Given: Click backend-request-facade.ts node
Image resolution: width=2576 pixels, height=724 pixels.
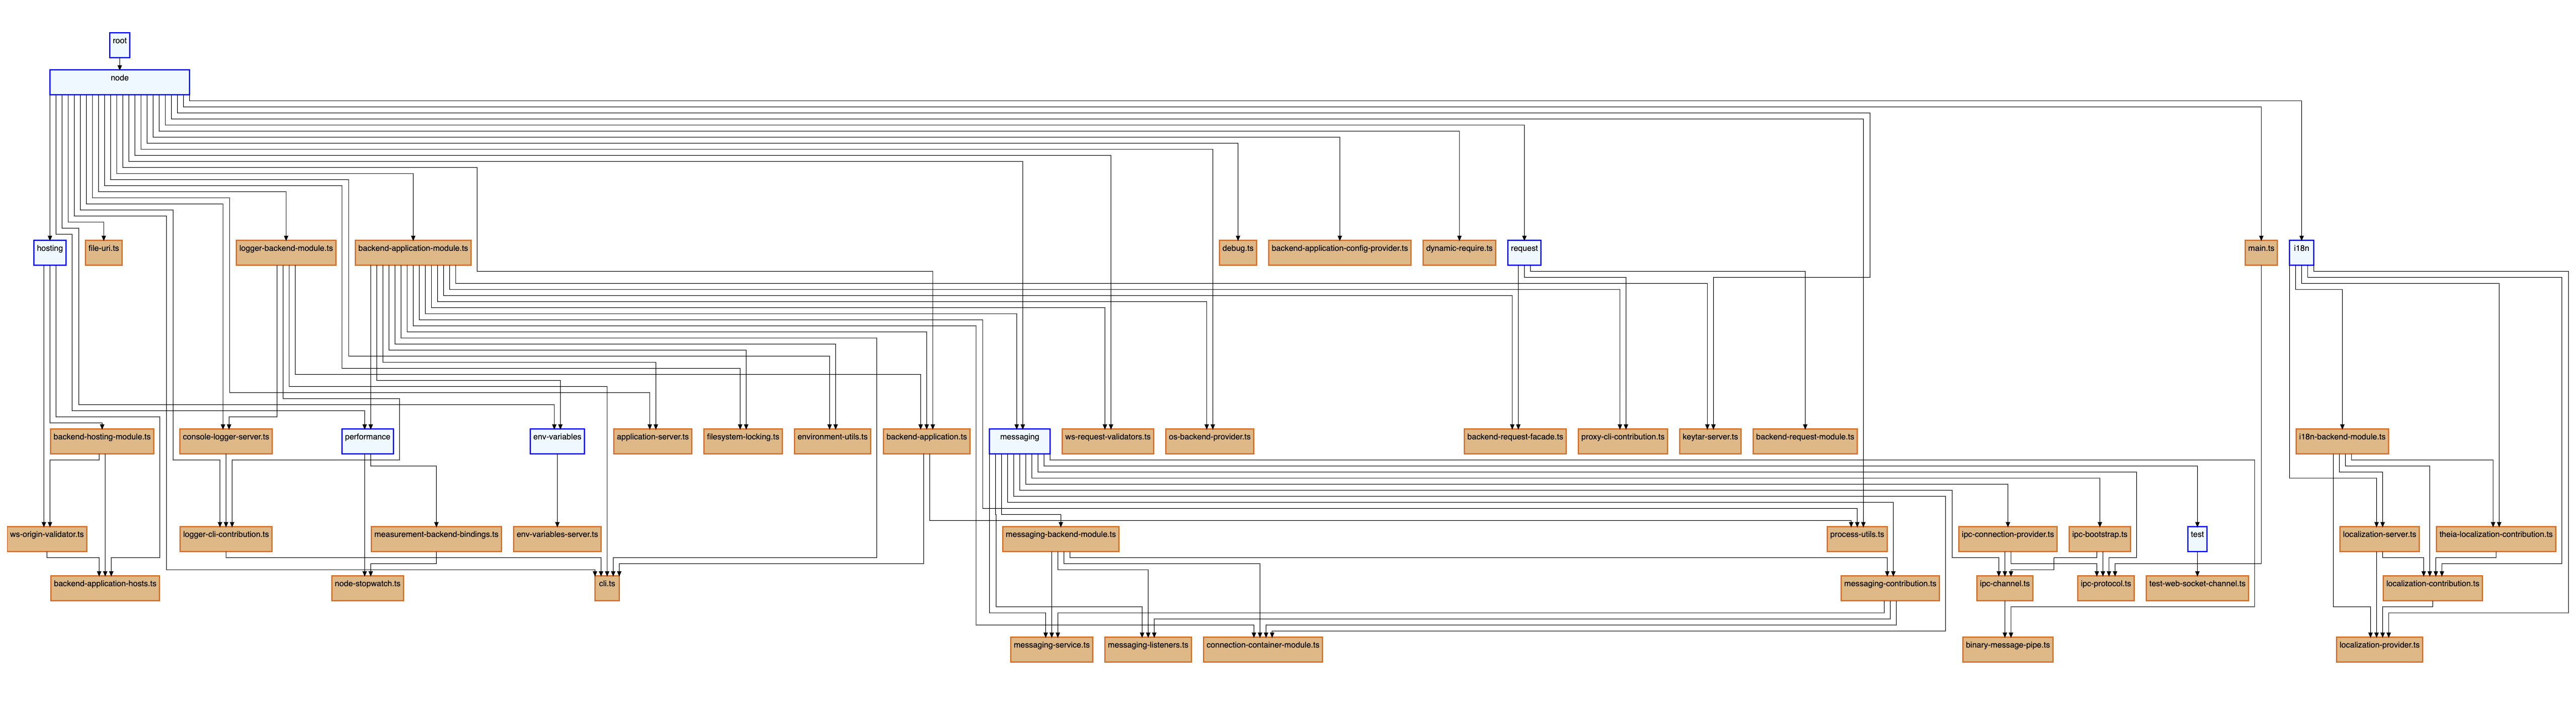Looking at the screenshot, I should point(1514,441).
